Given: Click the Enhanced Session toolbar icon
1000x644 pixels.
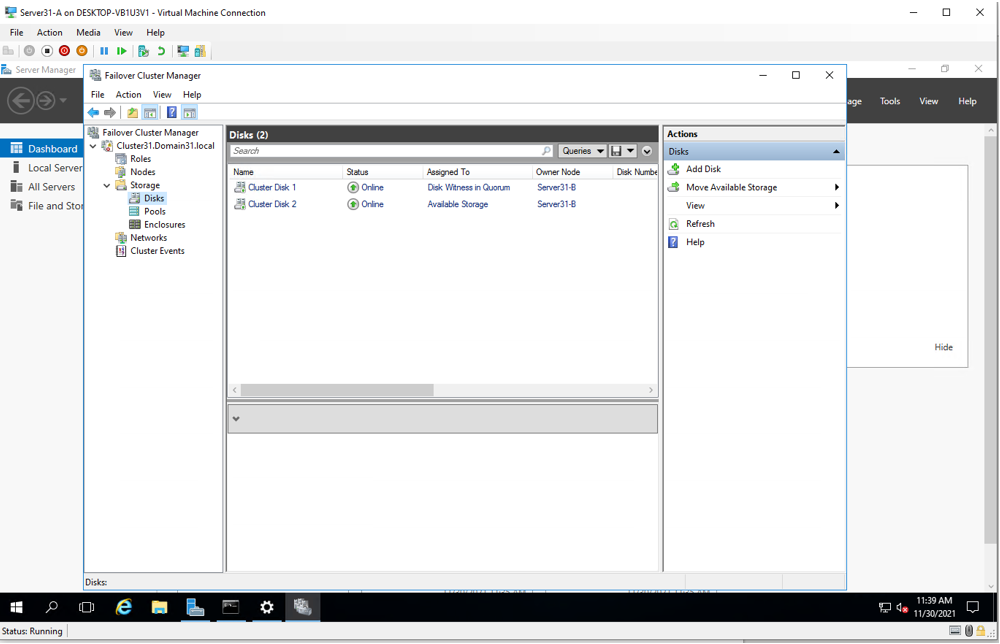Looking at the screenshot, I should (x=183, y=51).
